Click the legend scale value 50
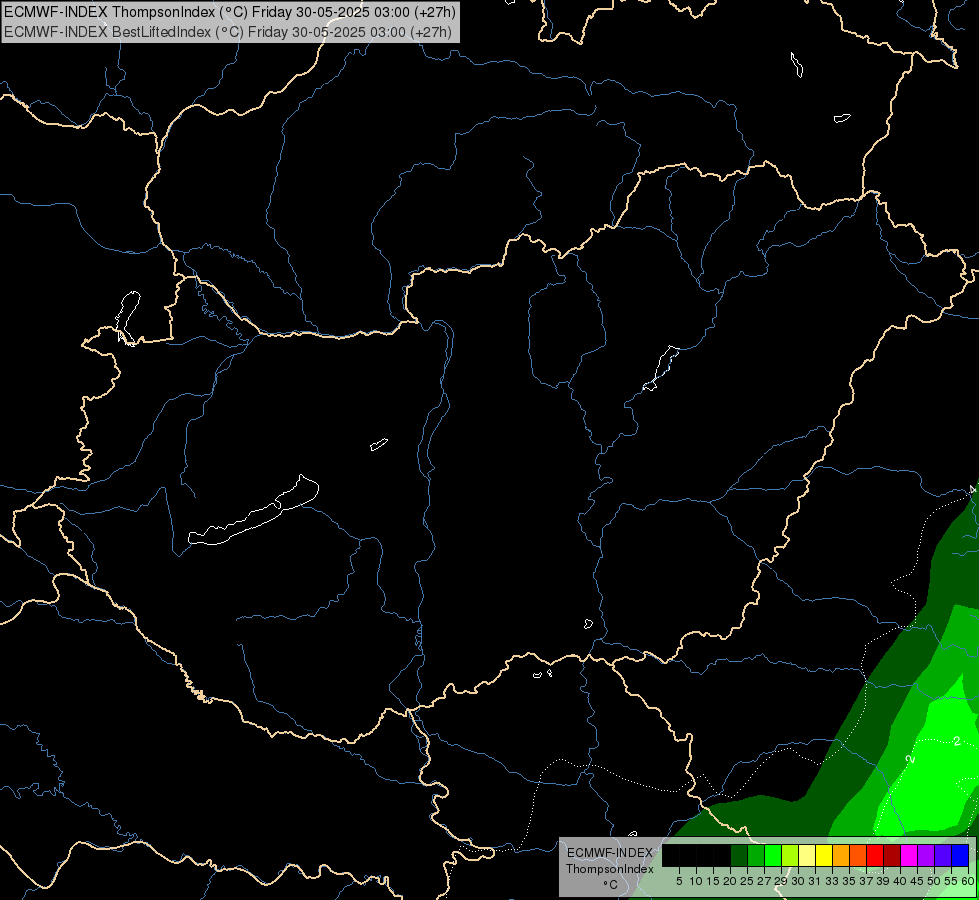The width and height of the screenshot is (979, 900). [x=933, y=881]
